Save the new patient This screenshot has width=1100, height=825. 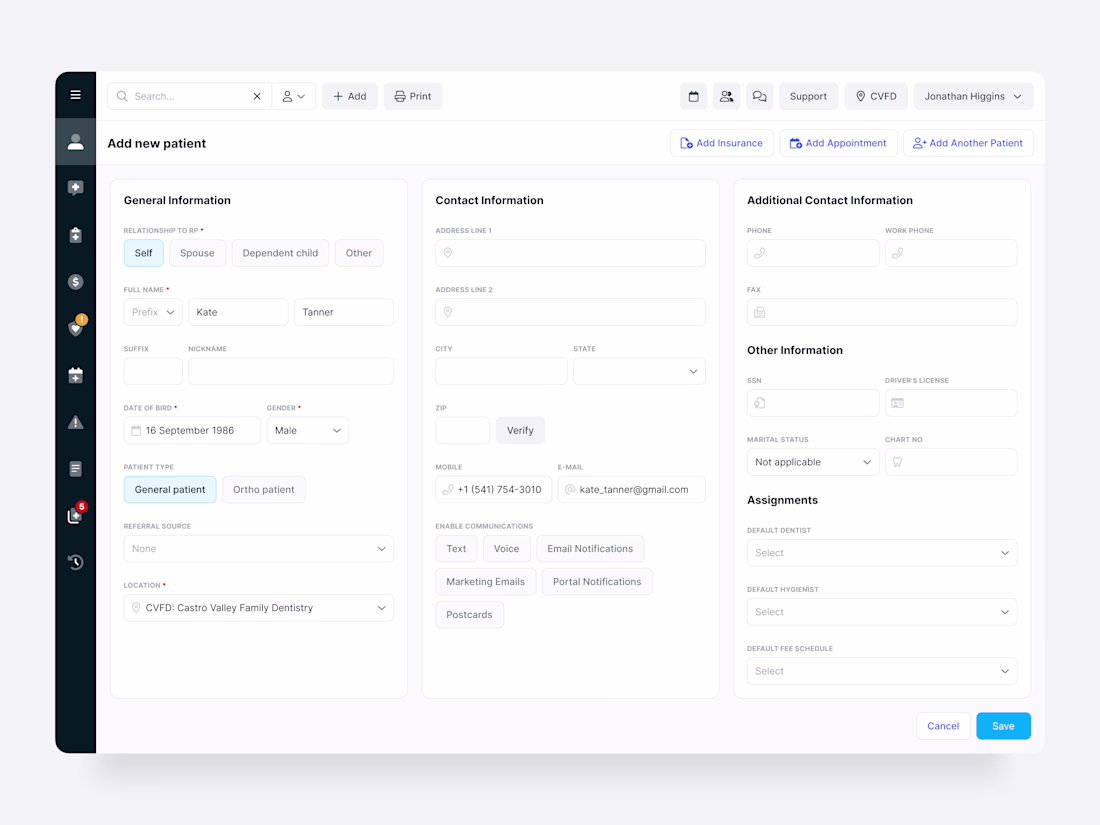(x=1003, y=726)
